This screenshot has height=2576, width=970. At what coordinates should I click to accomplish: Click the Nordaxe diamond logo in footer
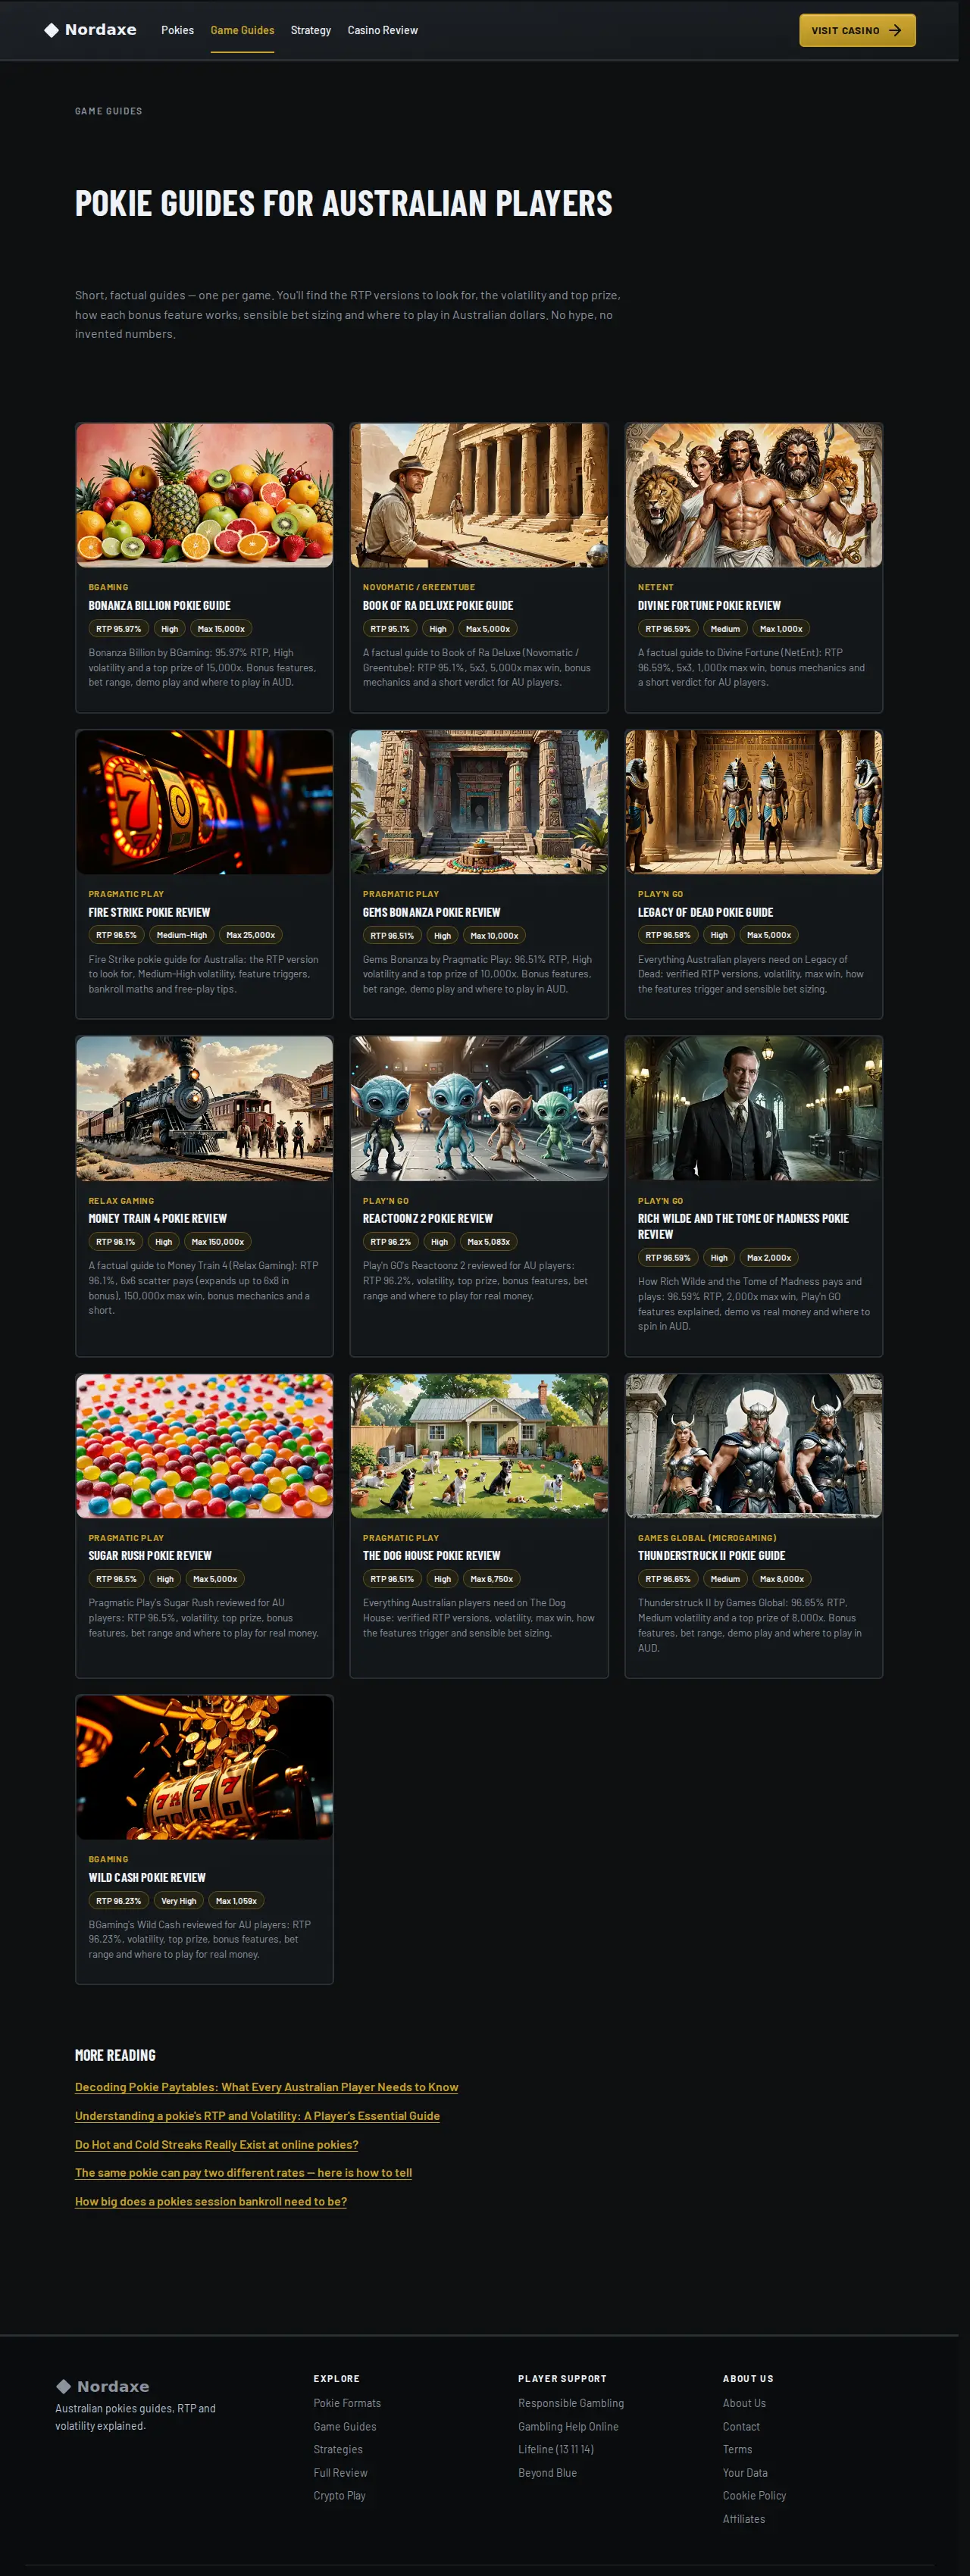(63, 2386)
